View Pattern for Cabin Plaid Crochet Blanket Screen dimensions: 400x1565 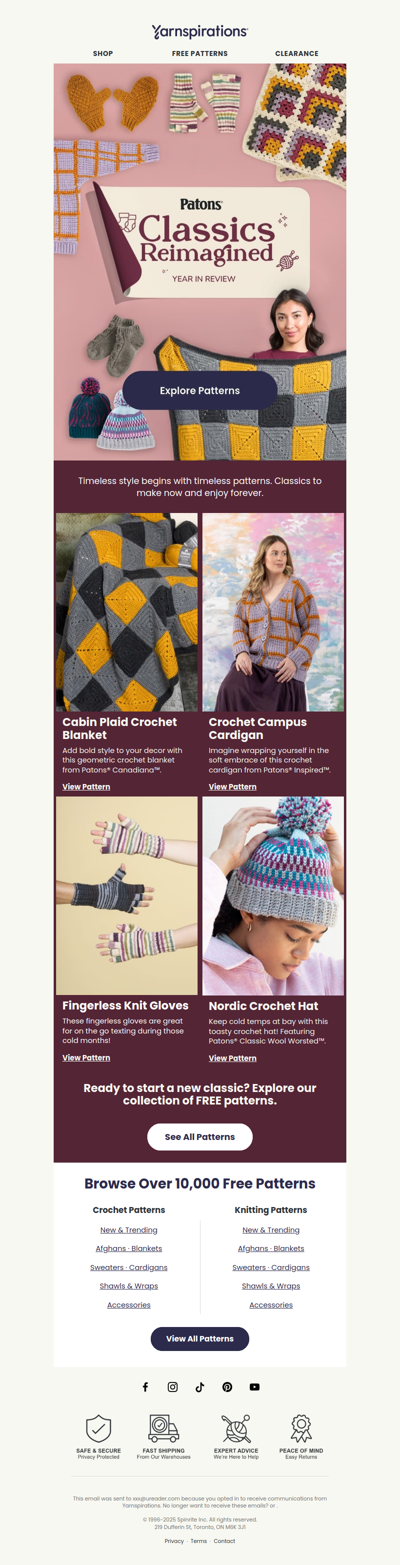pos(86,787)
